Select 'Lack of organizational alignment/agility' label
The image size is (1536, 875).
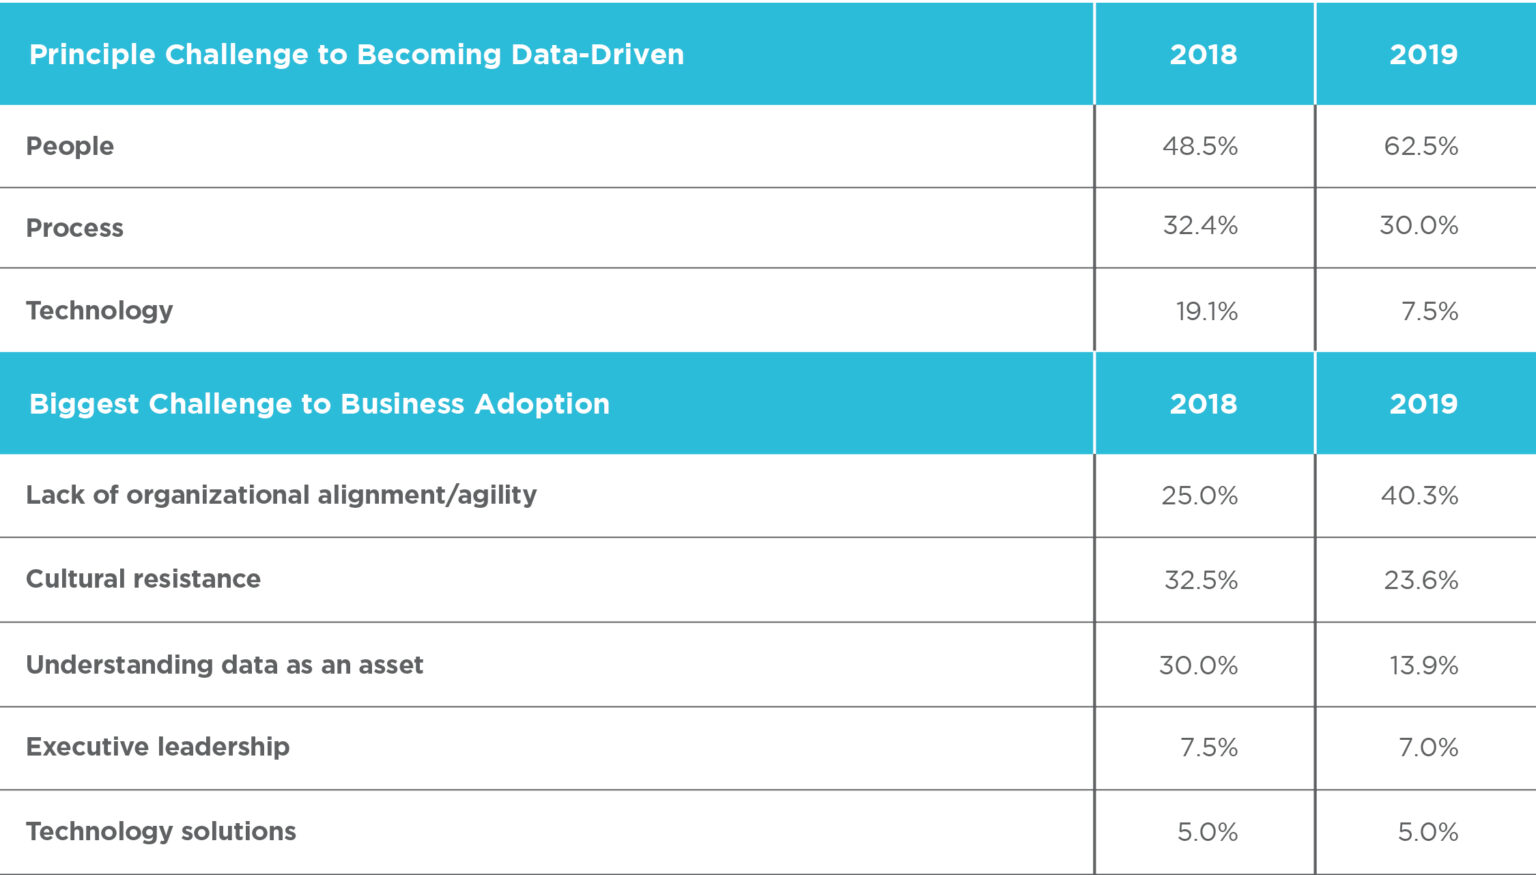pyautogui.click(x=281, y=495)
